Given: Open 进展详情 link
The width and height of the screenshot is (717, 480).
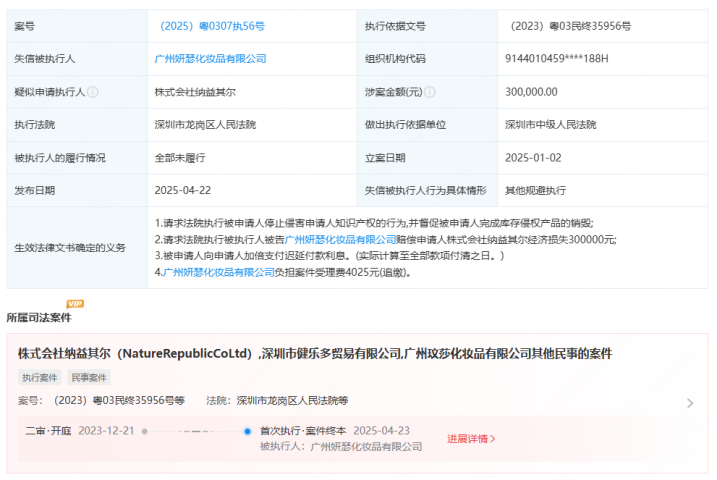Looking at the screenshot, I should [471, 439].
